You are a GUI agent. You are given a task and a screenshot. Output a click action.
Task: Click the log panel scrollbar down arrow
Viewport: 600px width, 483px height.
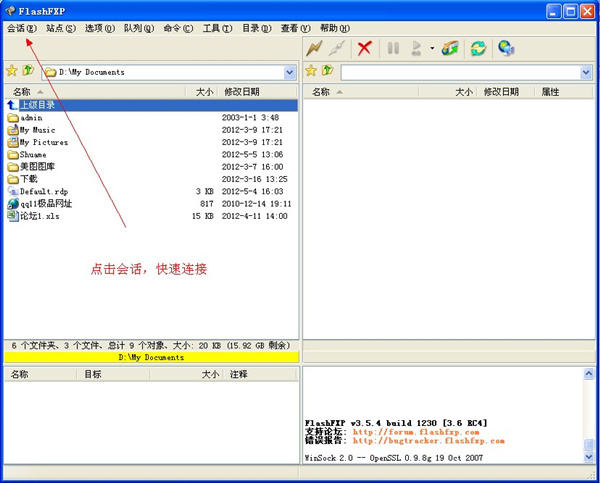pos(589,456)
